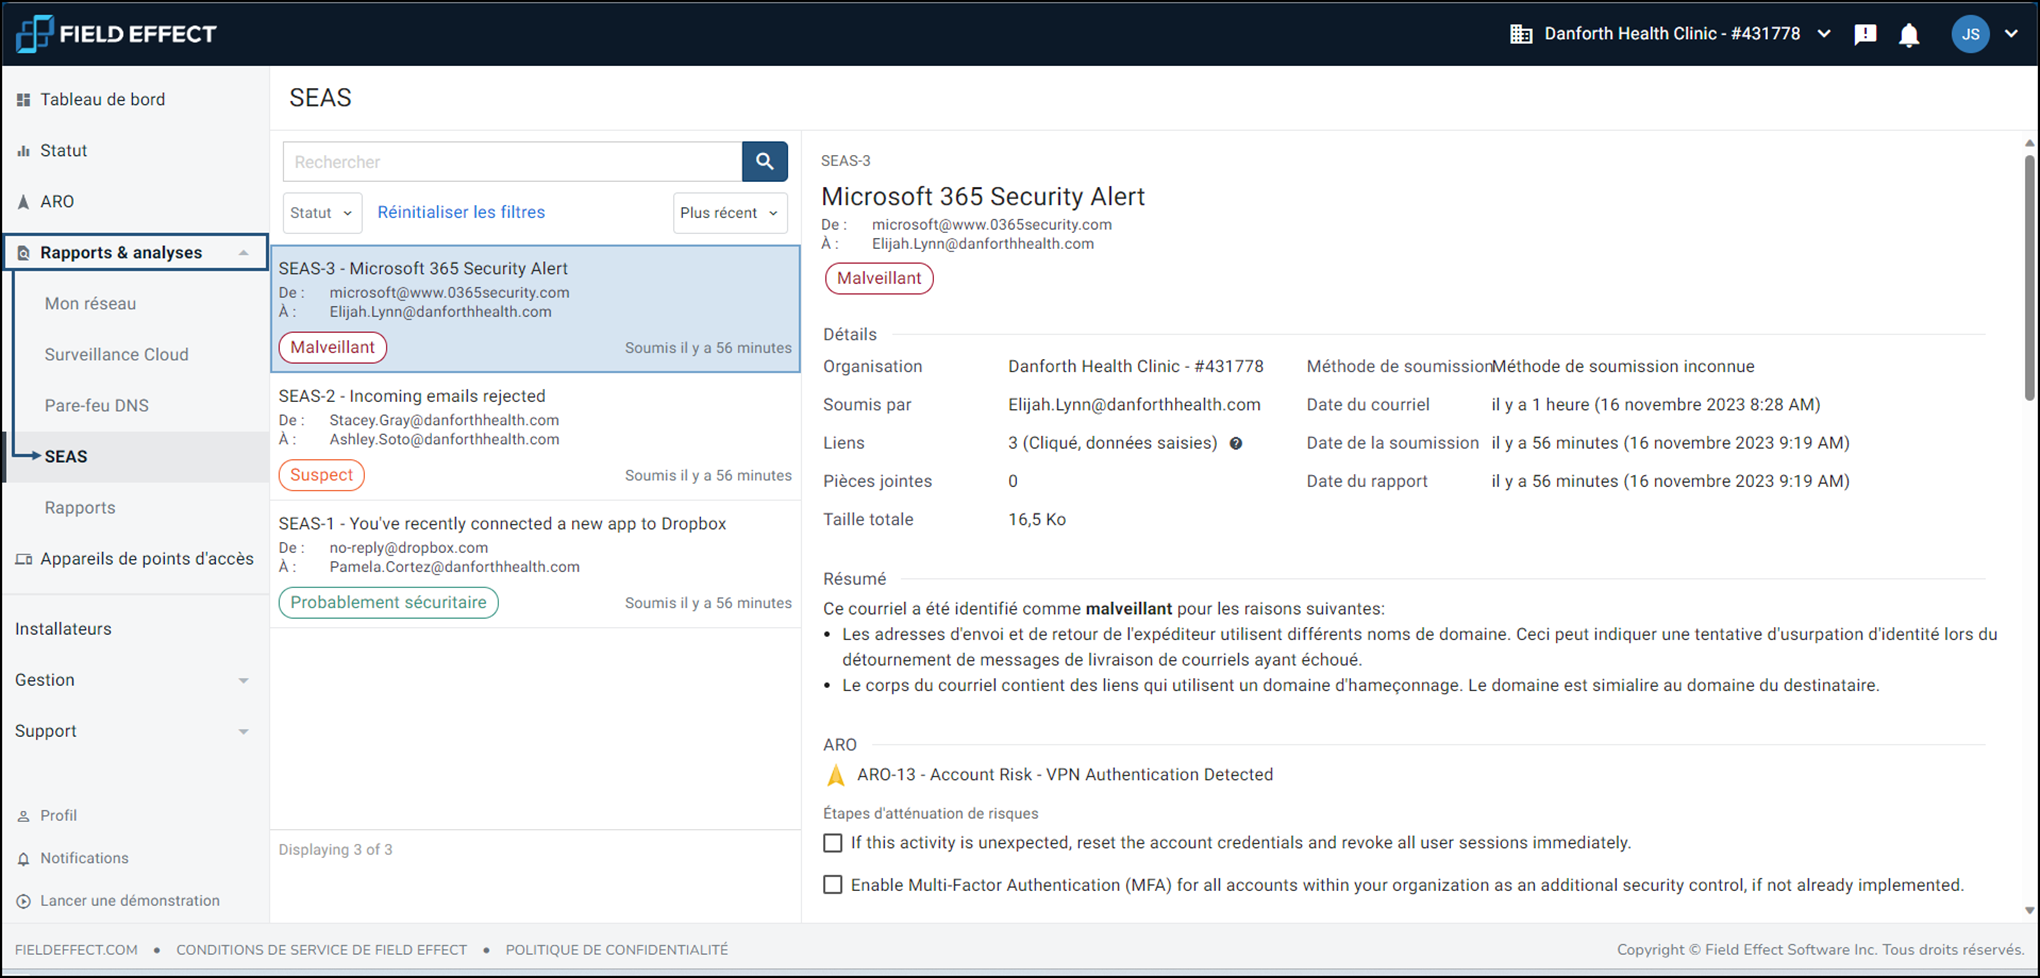Click the sender microsoft@www.0365security.com in details
This screenshot has width=2040, height=978.
pyautogui.click(x=991, y=225)
